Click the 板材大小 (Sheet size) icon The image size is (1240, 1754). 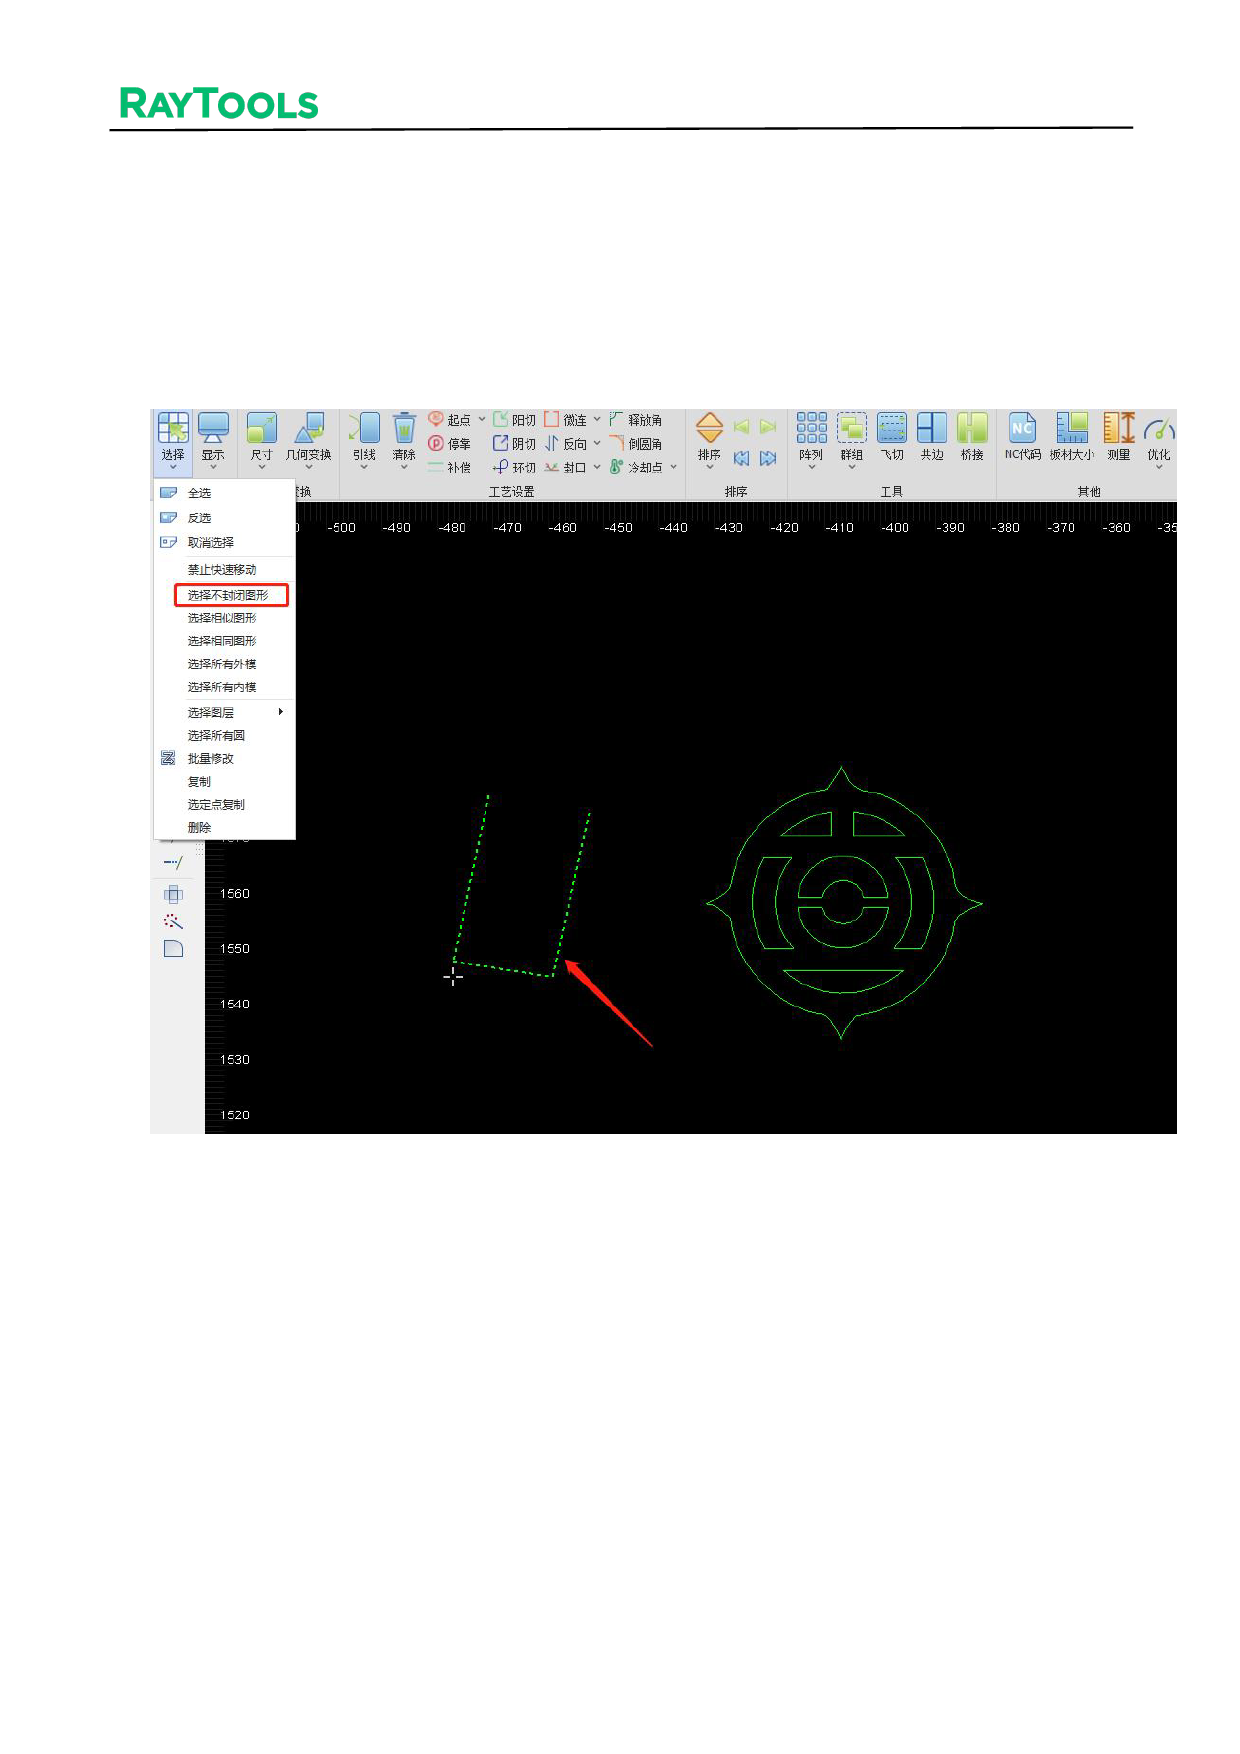1071,429
